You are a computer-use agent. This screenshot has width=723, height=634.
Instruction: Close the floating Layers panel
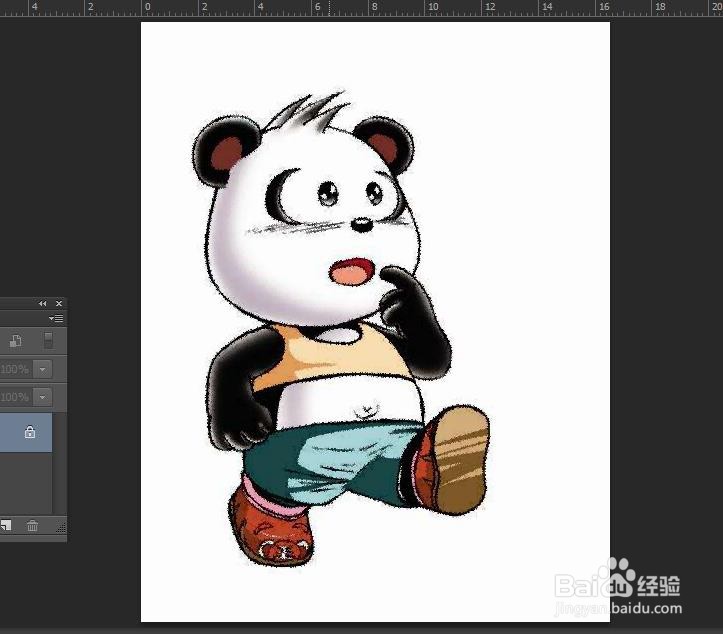pos(59,303)
